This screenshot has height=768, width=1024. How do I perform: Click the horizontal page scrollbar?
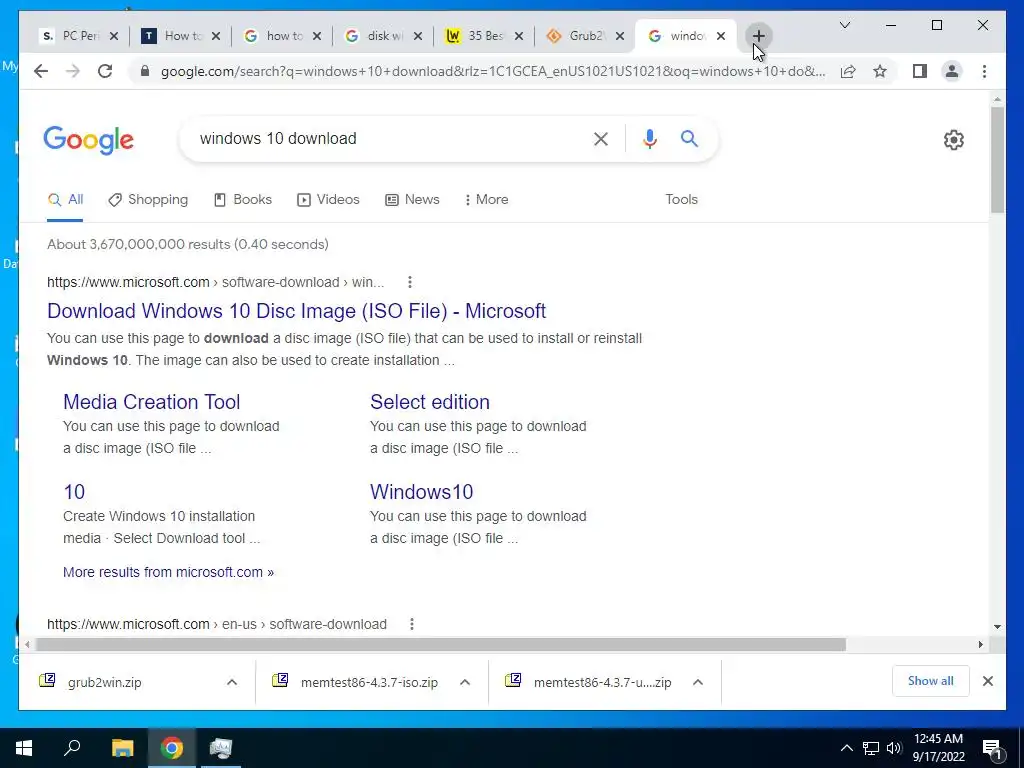pyautogui.click(x=441, y=644)
